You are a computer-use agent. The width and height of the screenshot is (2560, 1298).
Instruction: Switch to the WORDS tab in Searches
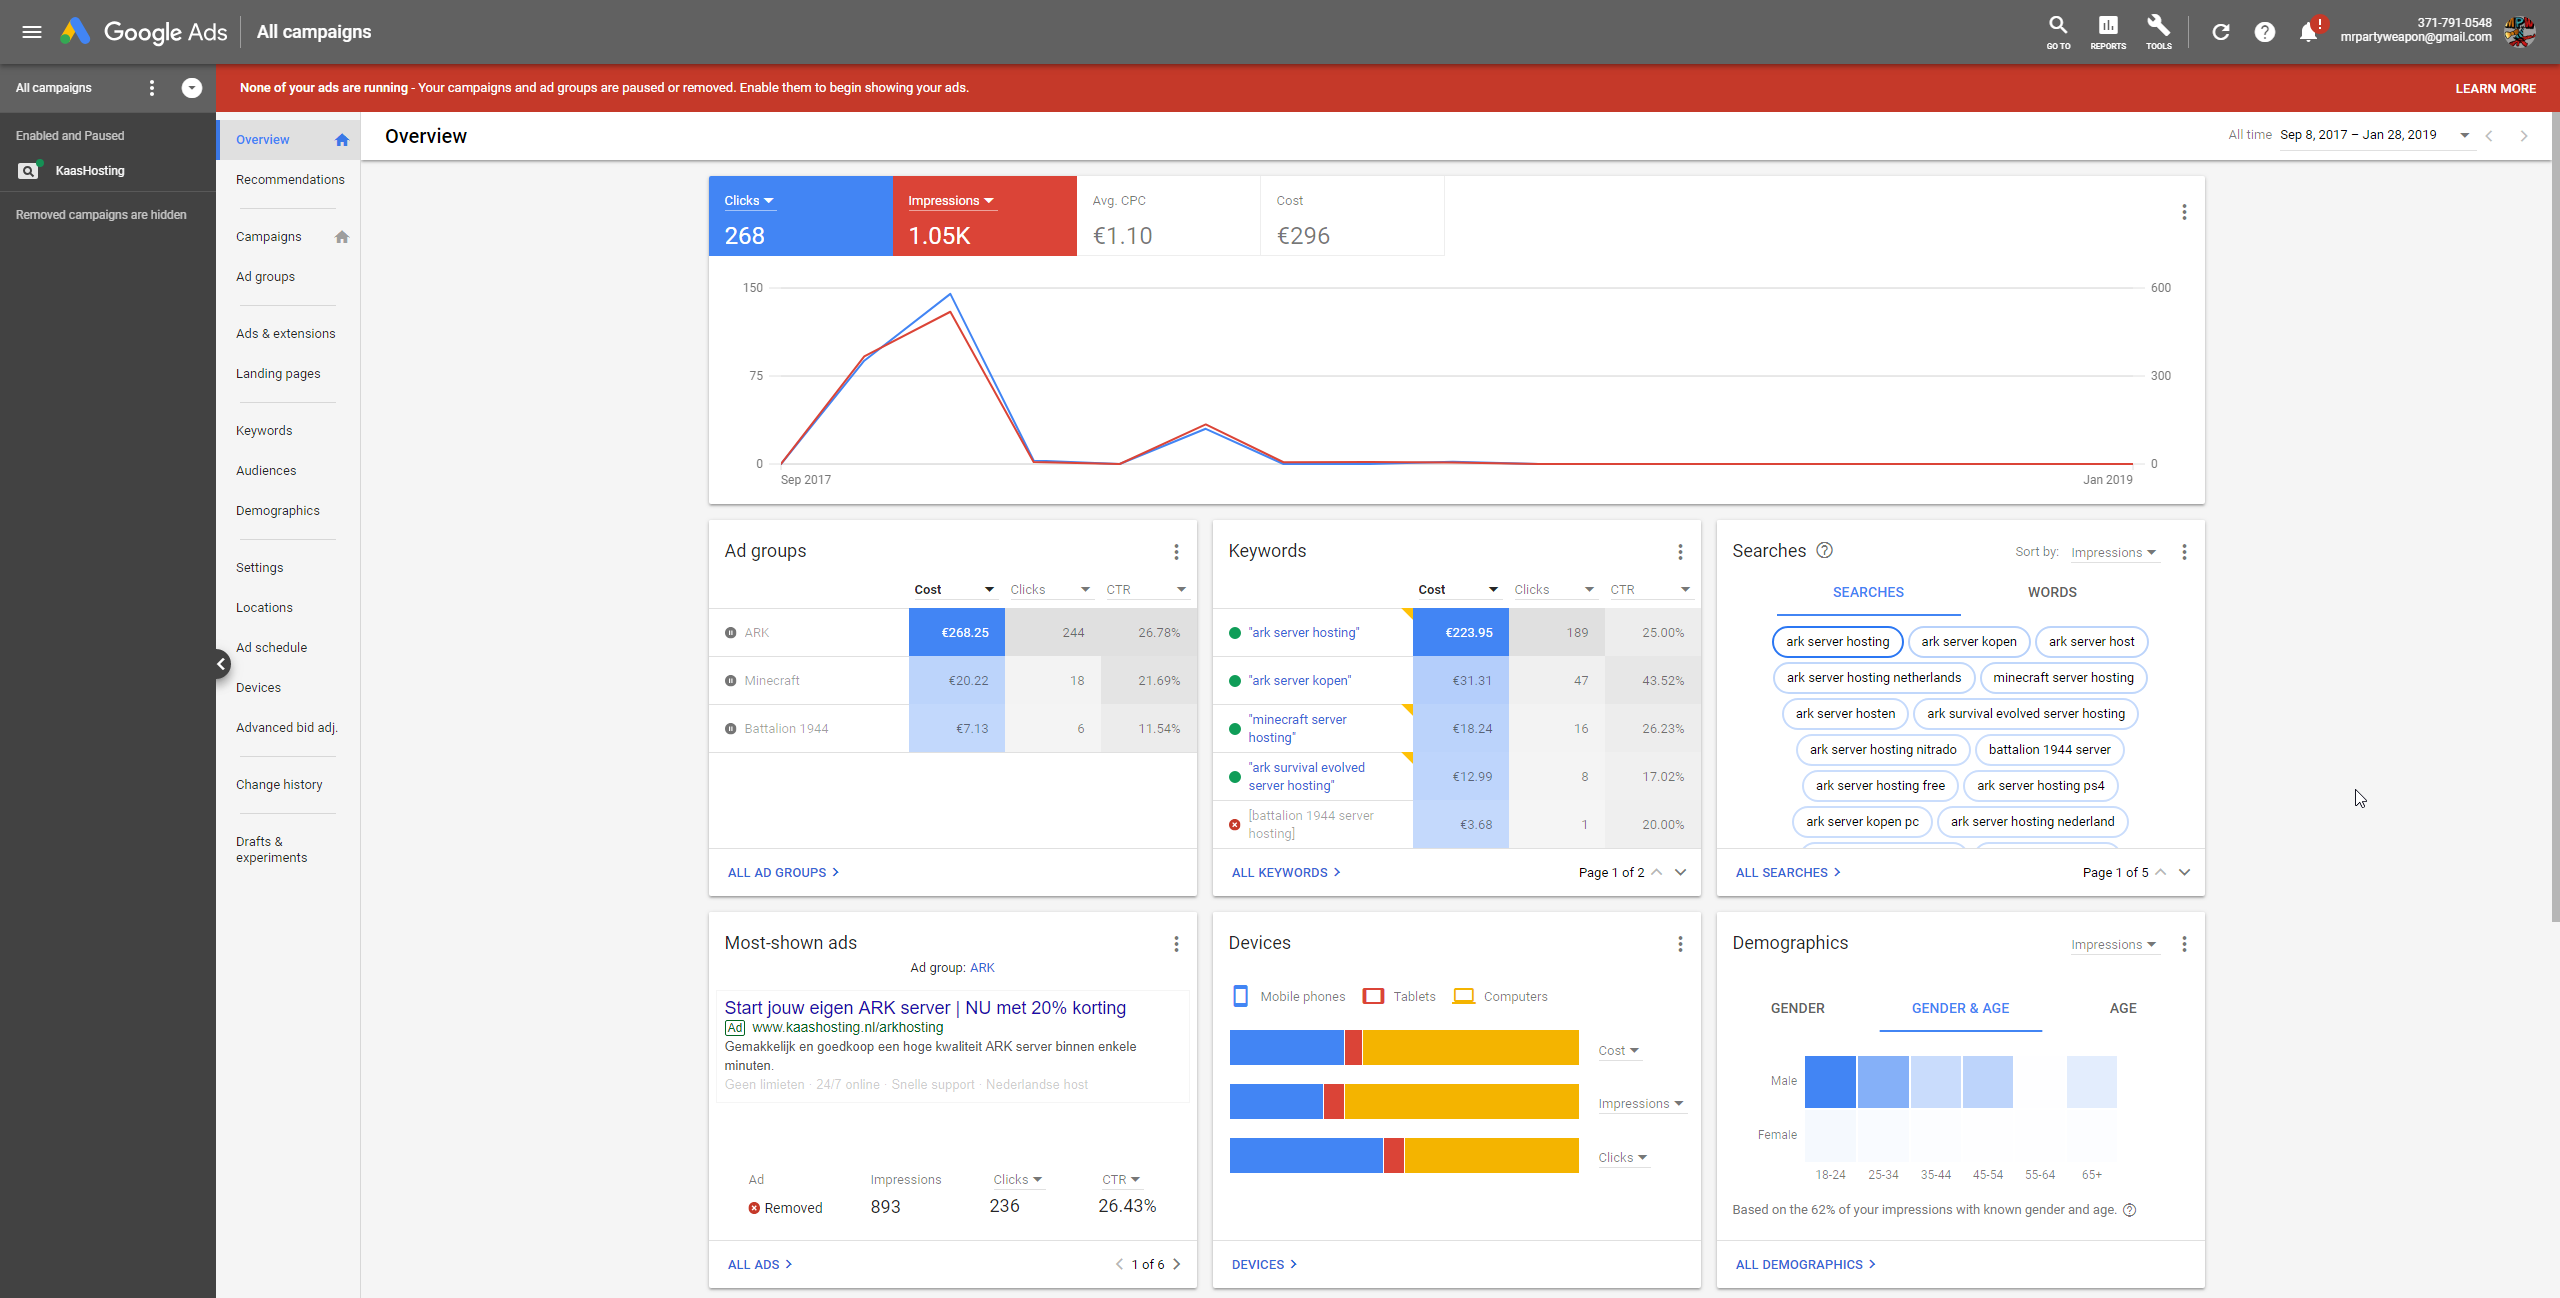[x=2052, y=592]
